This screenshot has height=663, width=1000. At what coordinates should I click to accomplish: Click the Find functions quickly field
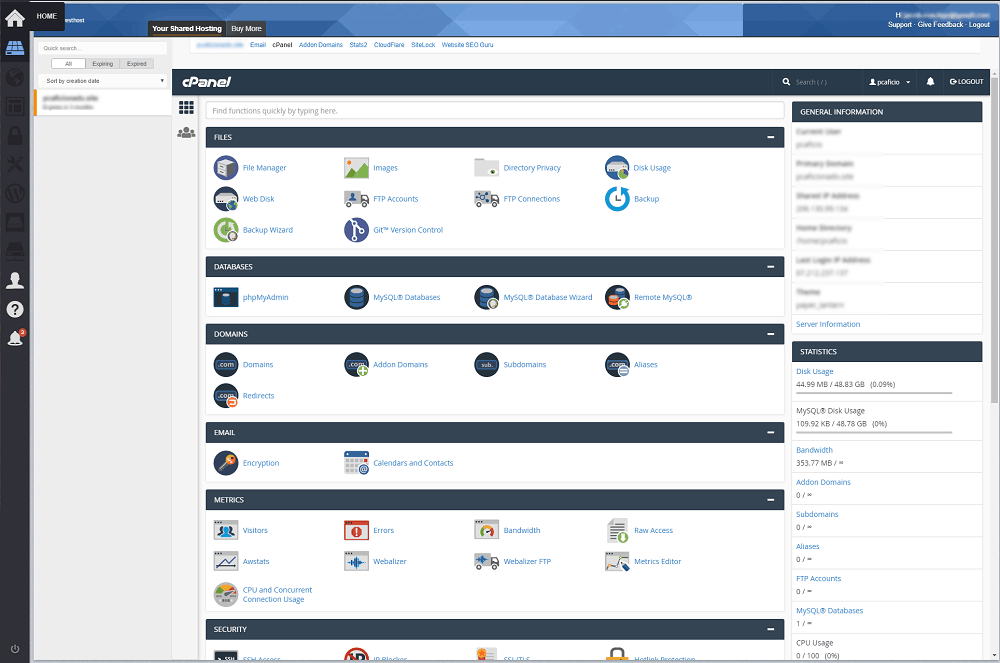495,110
